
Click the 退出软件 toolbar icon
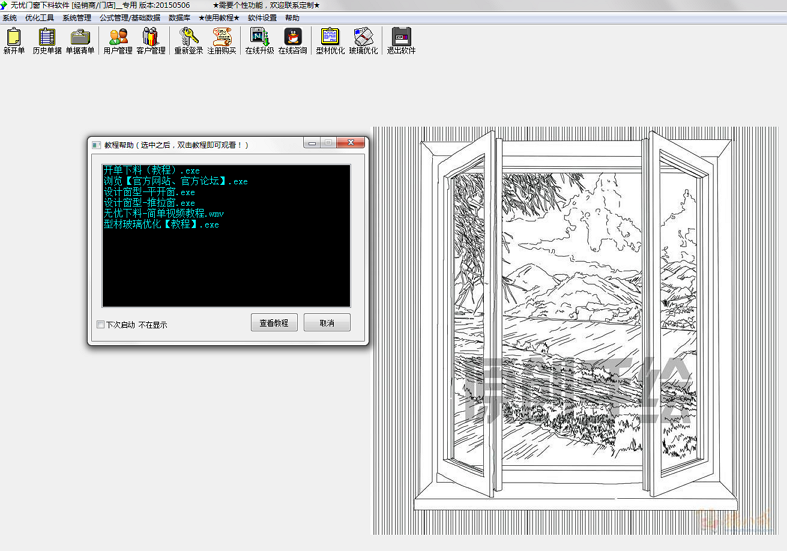pos(401,41)
